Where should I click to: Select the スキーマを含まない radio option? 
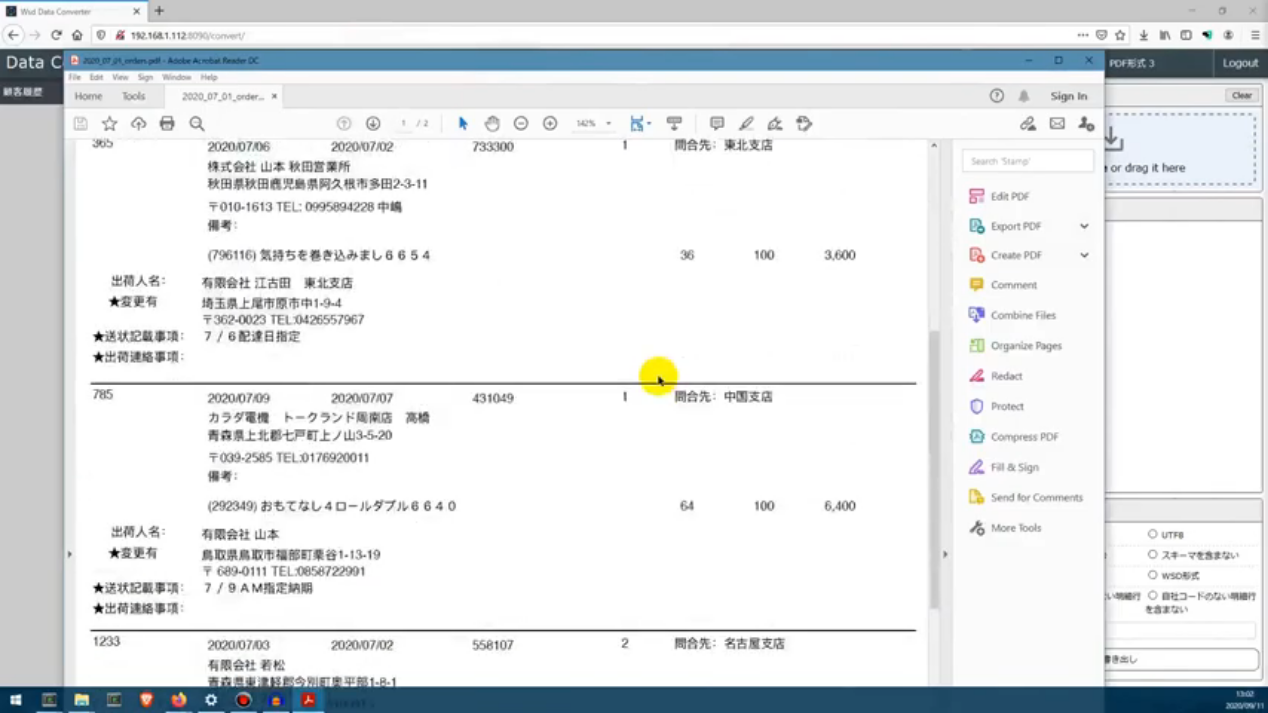(1152, 555)
